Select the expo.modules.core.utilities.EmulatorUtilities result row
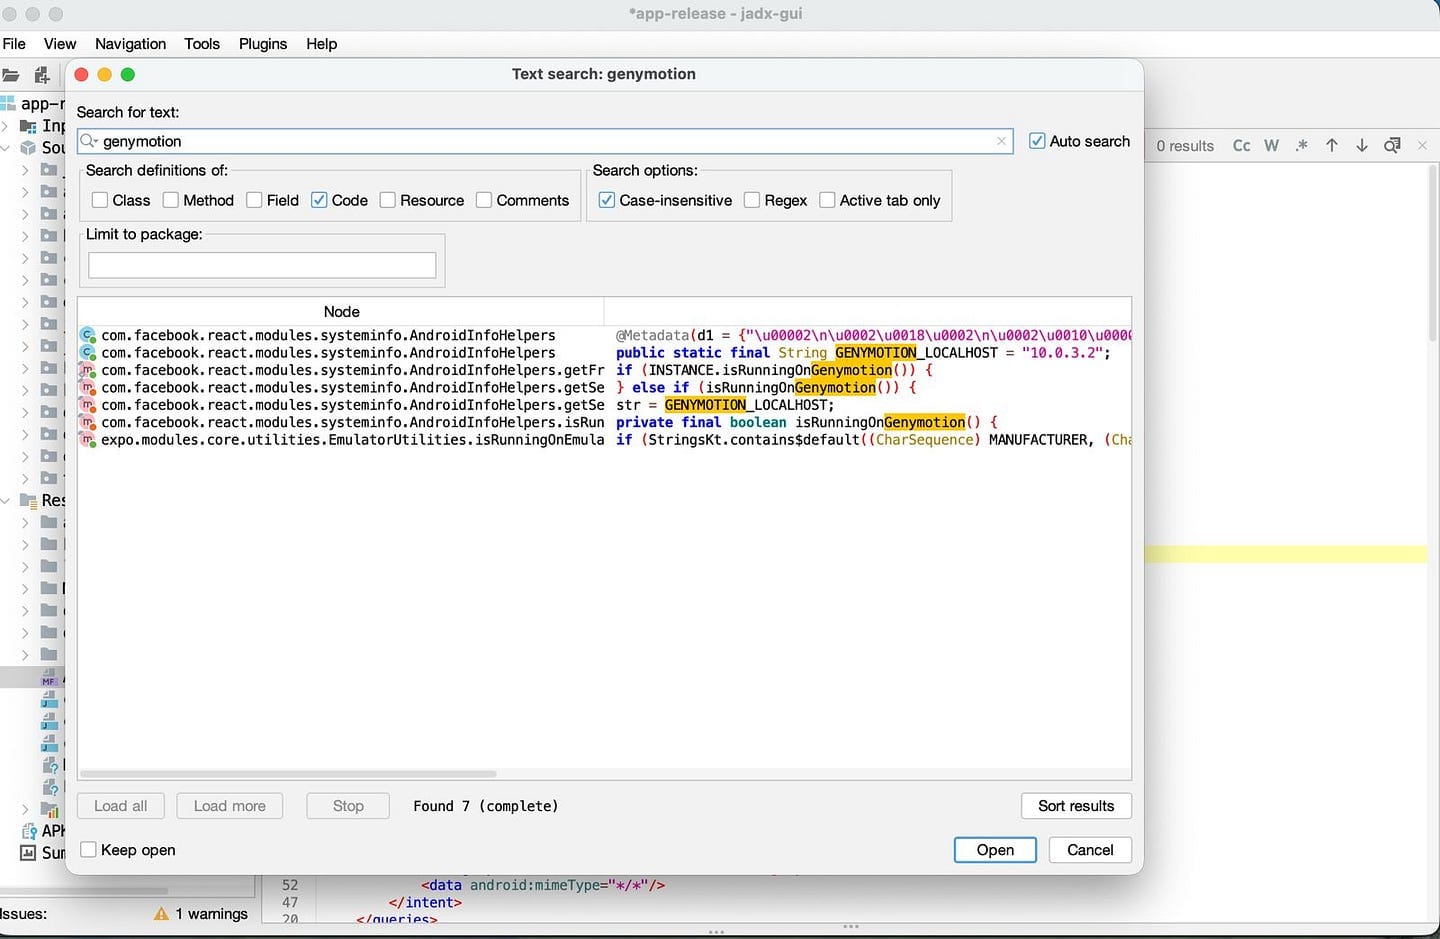The image size is (1440, 939). click(605, 440)
